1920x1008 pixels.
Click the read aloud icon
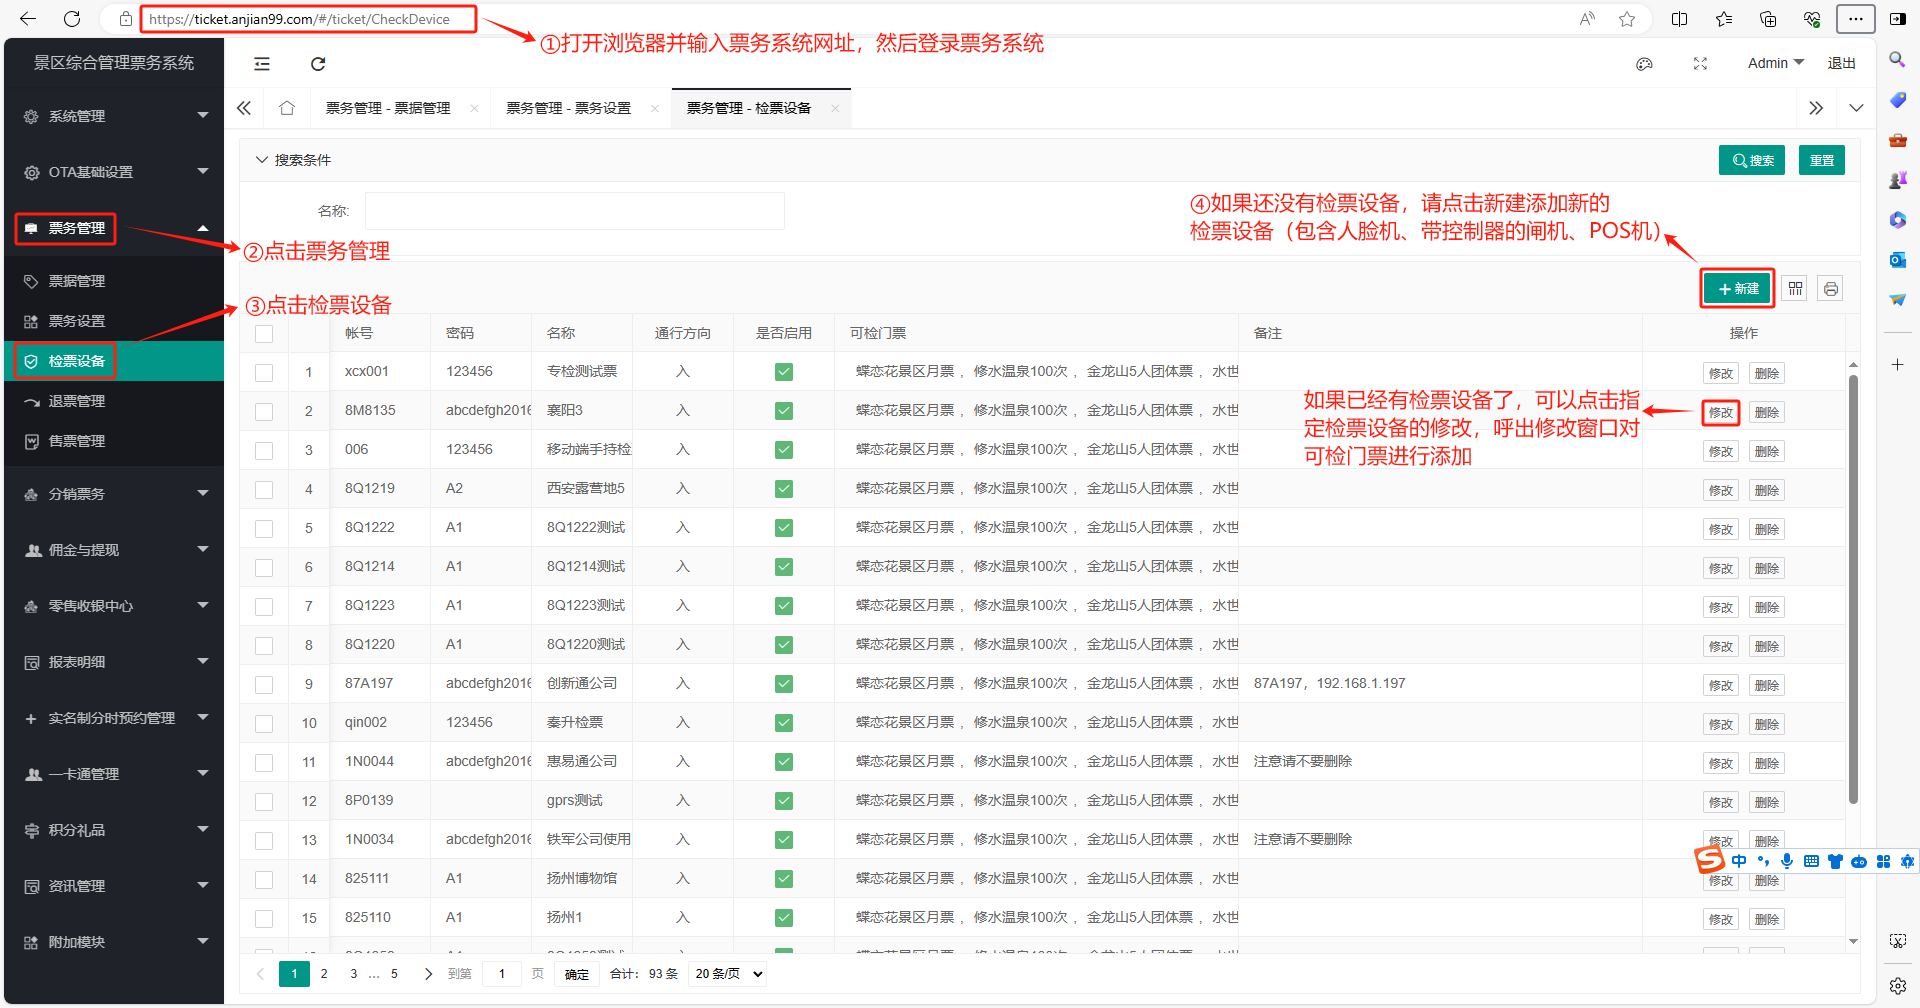tap(1587, 19)
